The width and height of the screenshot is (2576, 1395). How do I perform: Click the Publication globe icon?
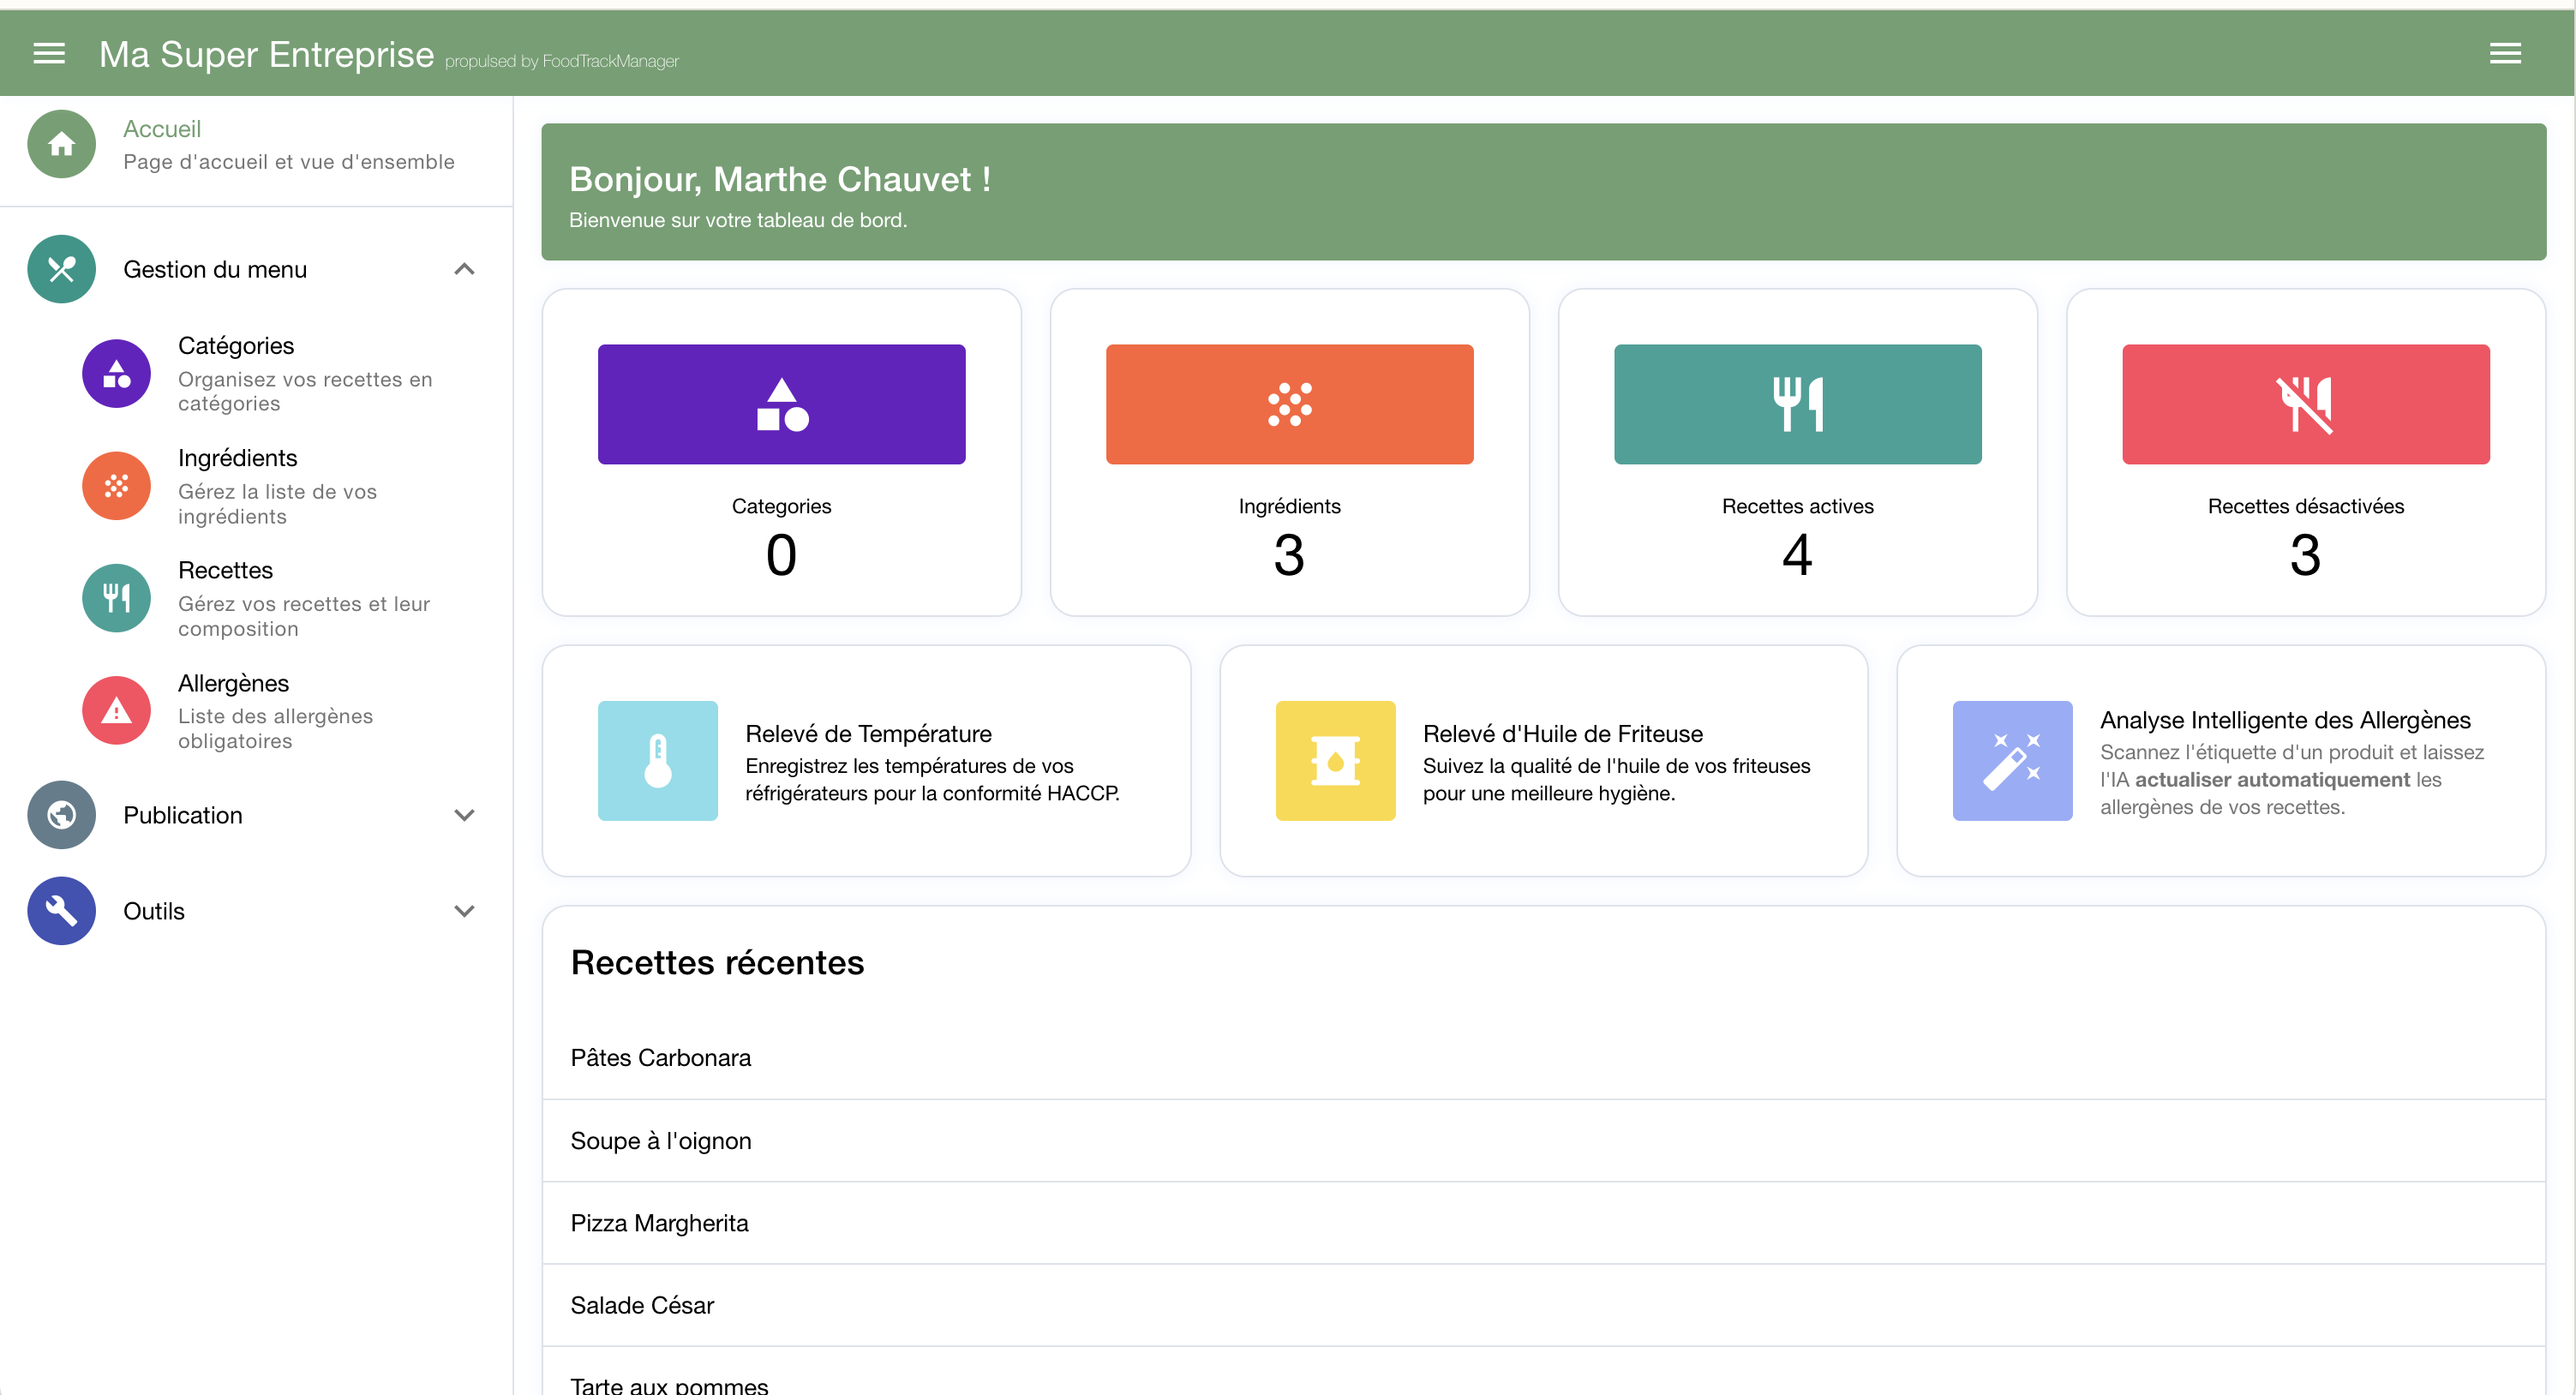(x=60, y=814)
